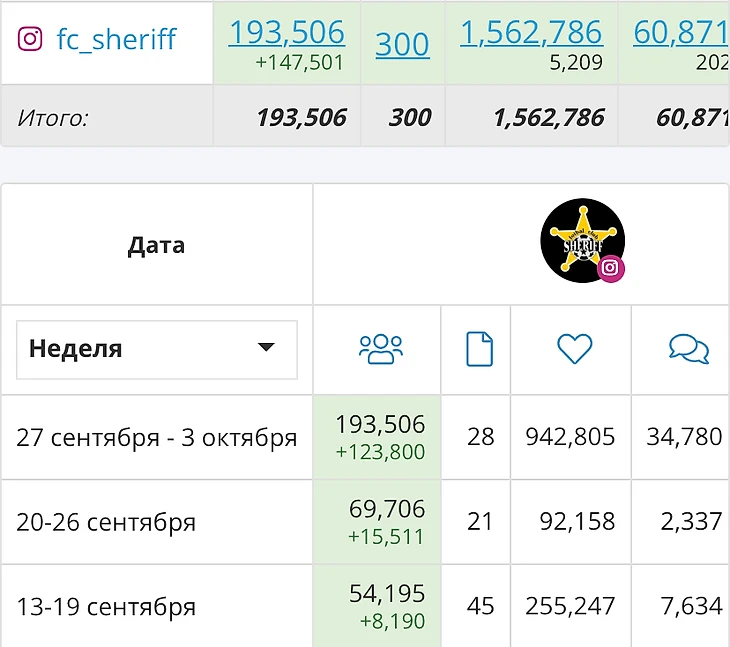This screenshot has width=730, height=647.
Task: Sort by the posts document icon
Action: pos(480,349)
